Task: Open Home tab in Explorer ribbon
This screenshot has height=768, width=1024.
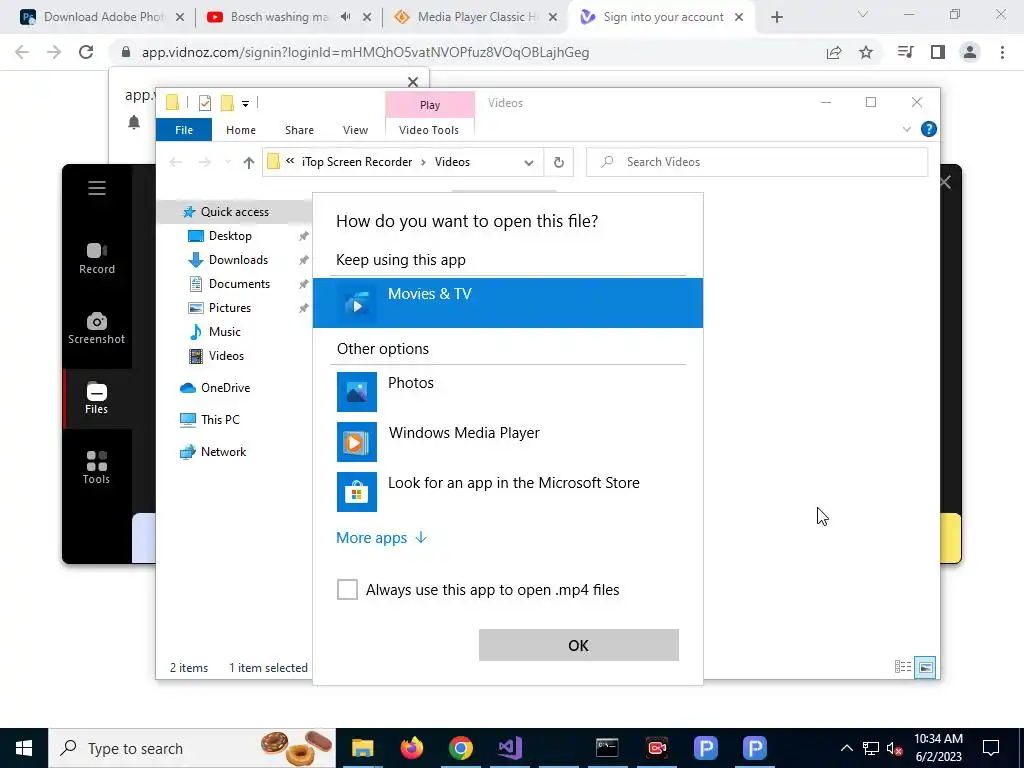Action: point(241,130)
